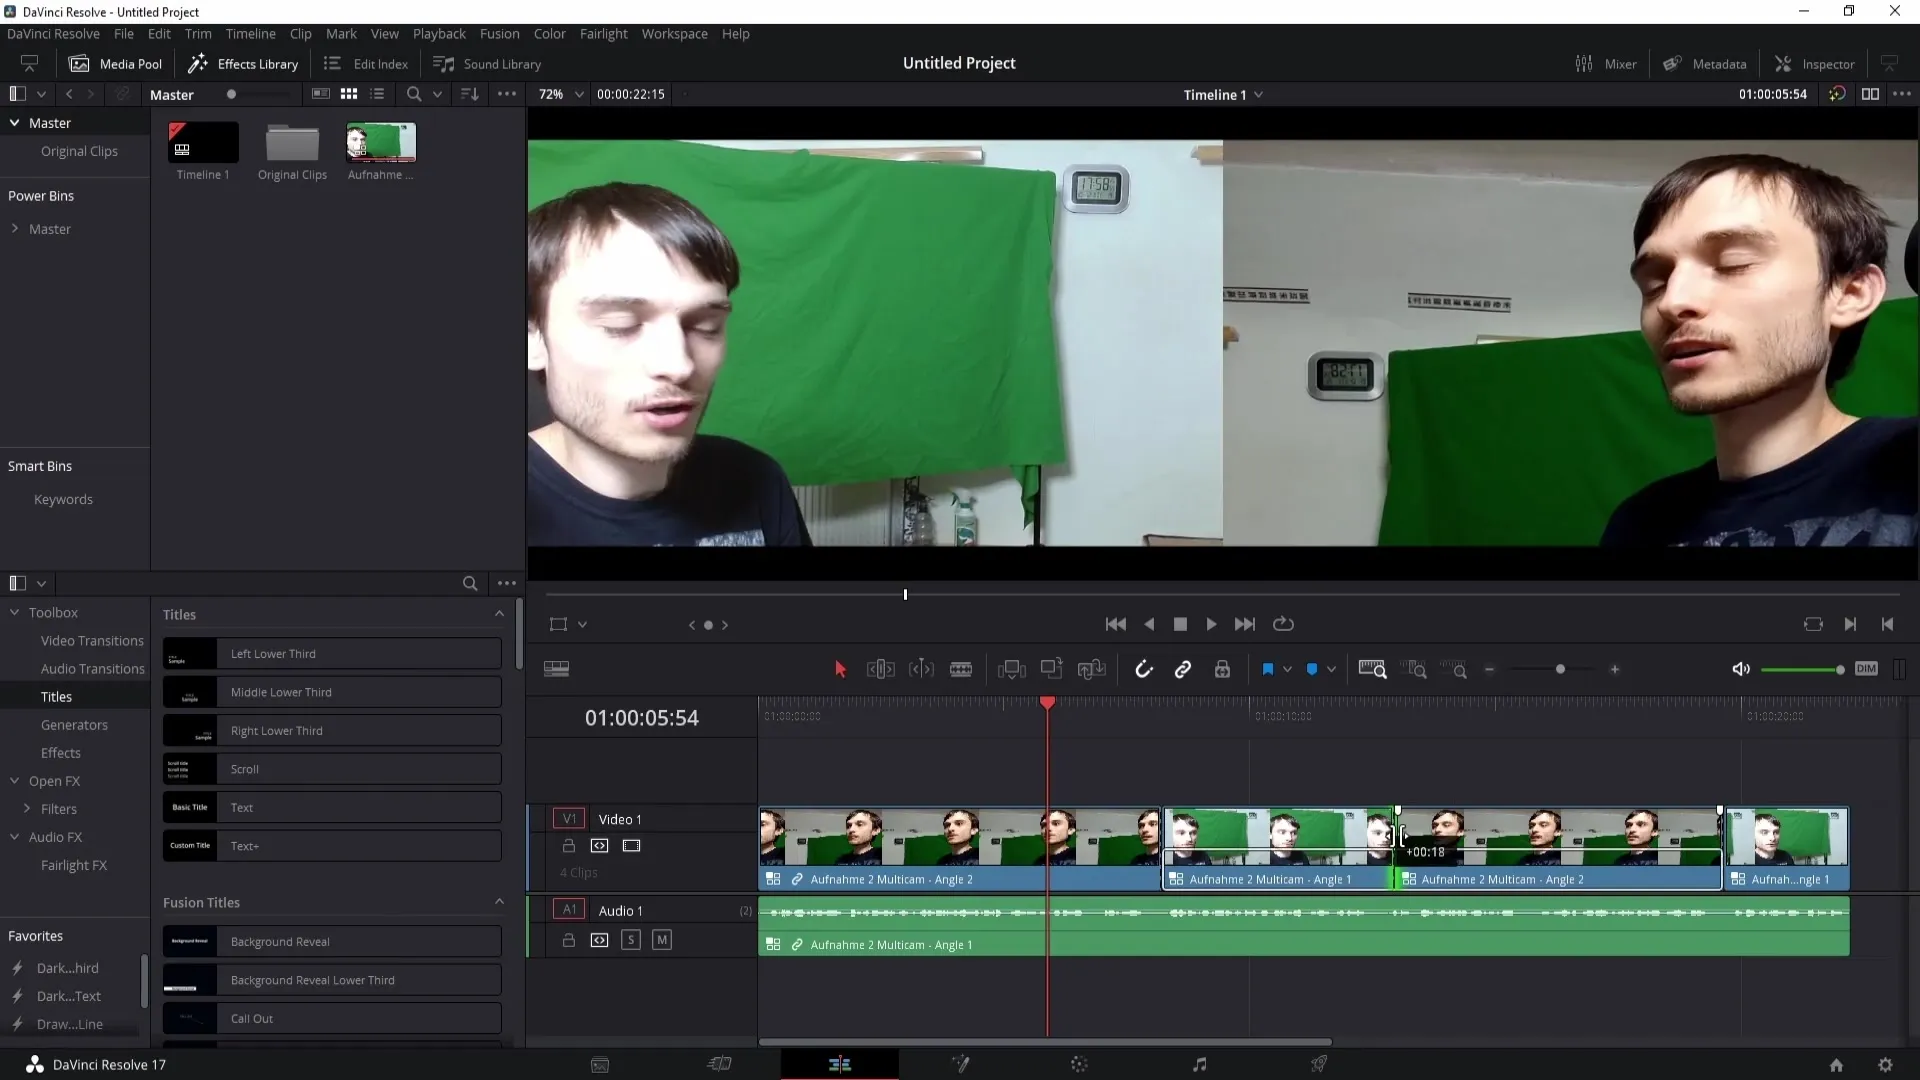Image resolution: width=1920 pixels, height=1080 pixels.
Task: Switch to the Deliver page icon
Action: [x=1319, y=1065]
